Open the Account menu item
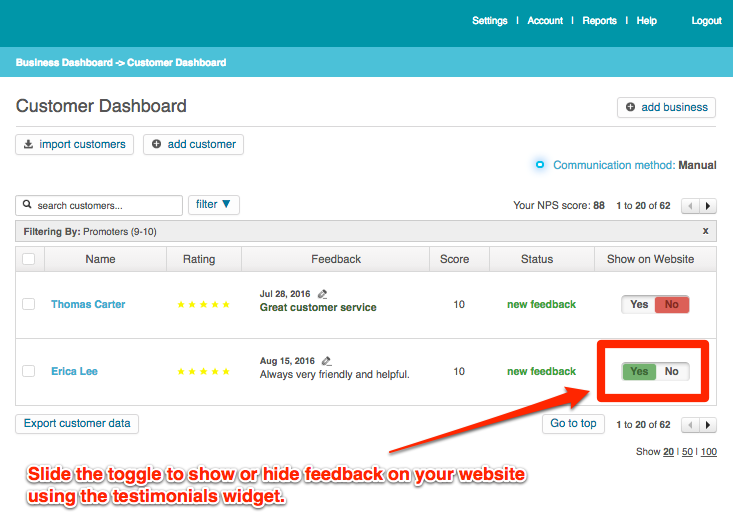This screenshot has width=733, height=521. (545, 21)
